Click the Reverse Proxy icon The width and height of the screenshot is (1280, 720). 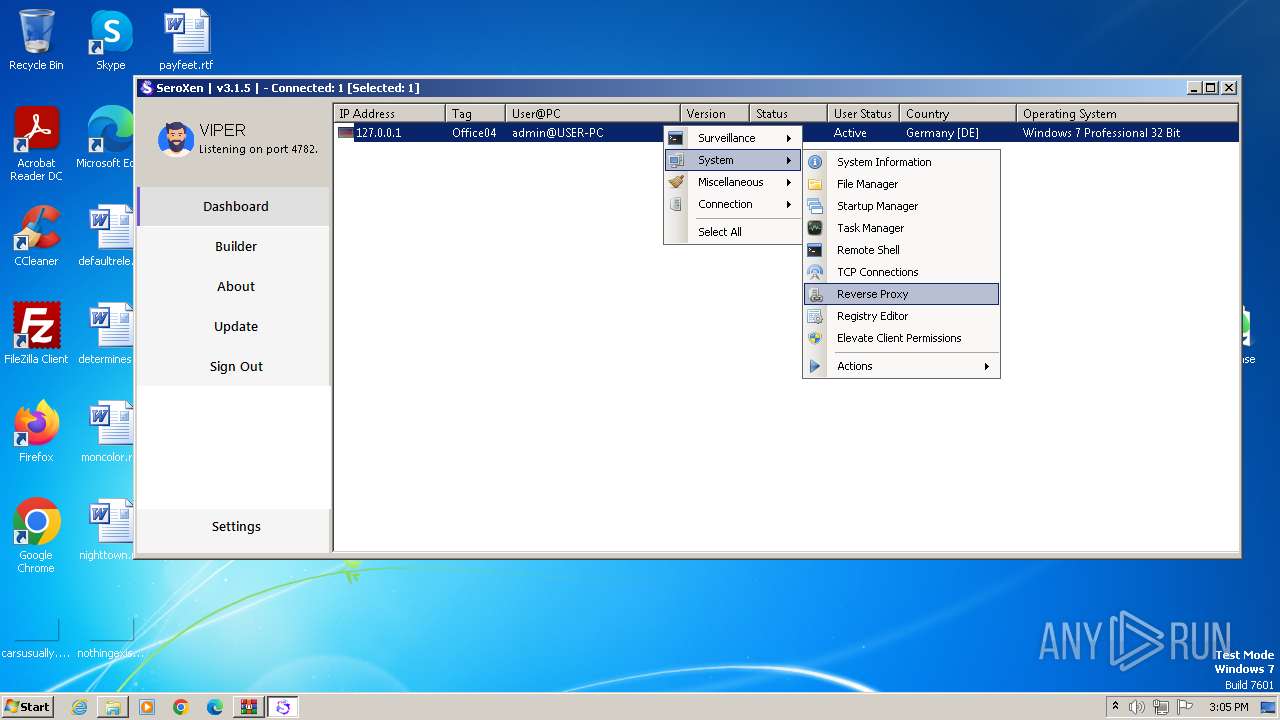pos(815,294)
